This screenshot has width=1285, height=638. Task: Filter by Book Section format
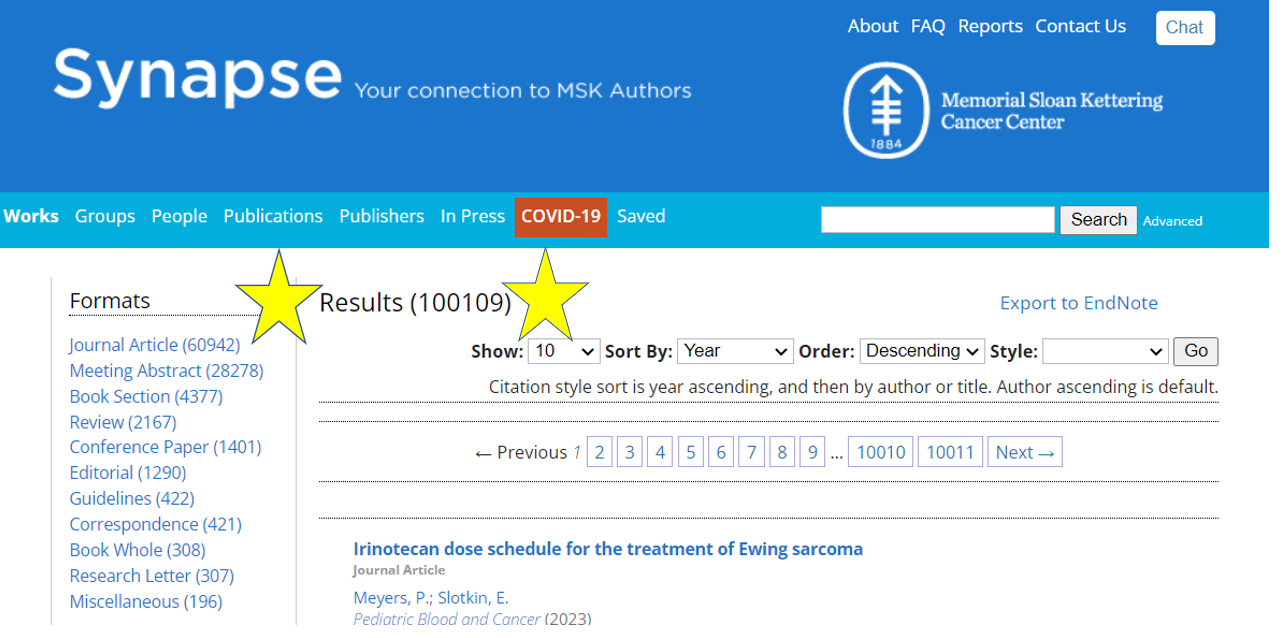146,397
